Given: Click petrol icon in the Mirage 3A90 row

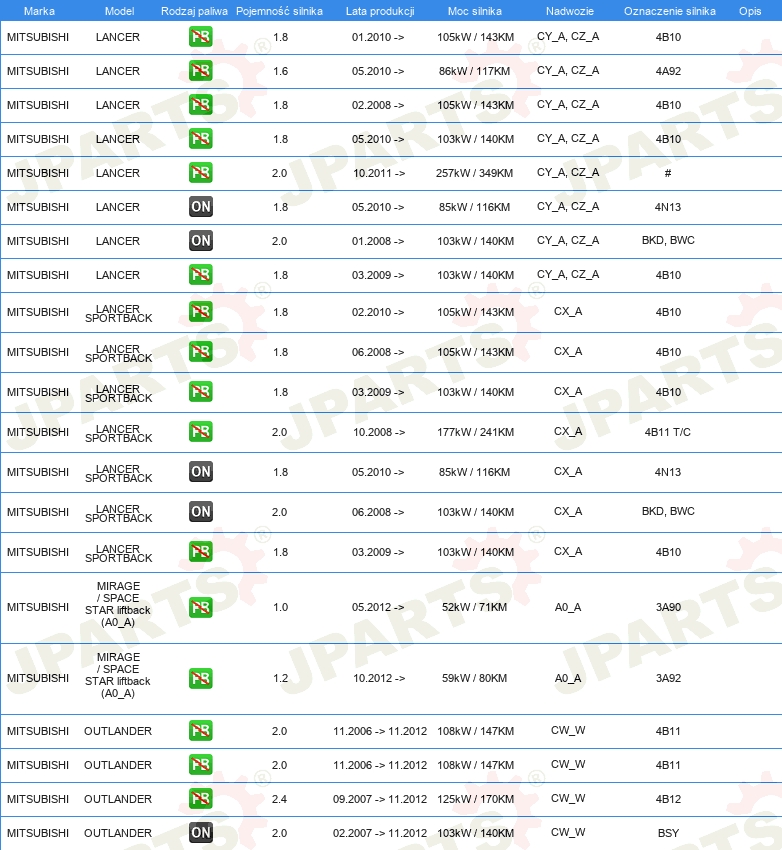Looking at the screenshot, I should [201, 607].
